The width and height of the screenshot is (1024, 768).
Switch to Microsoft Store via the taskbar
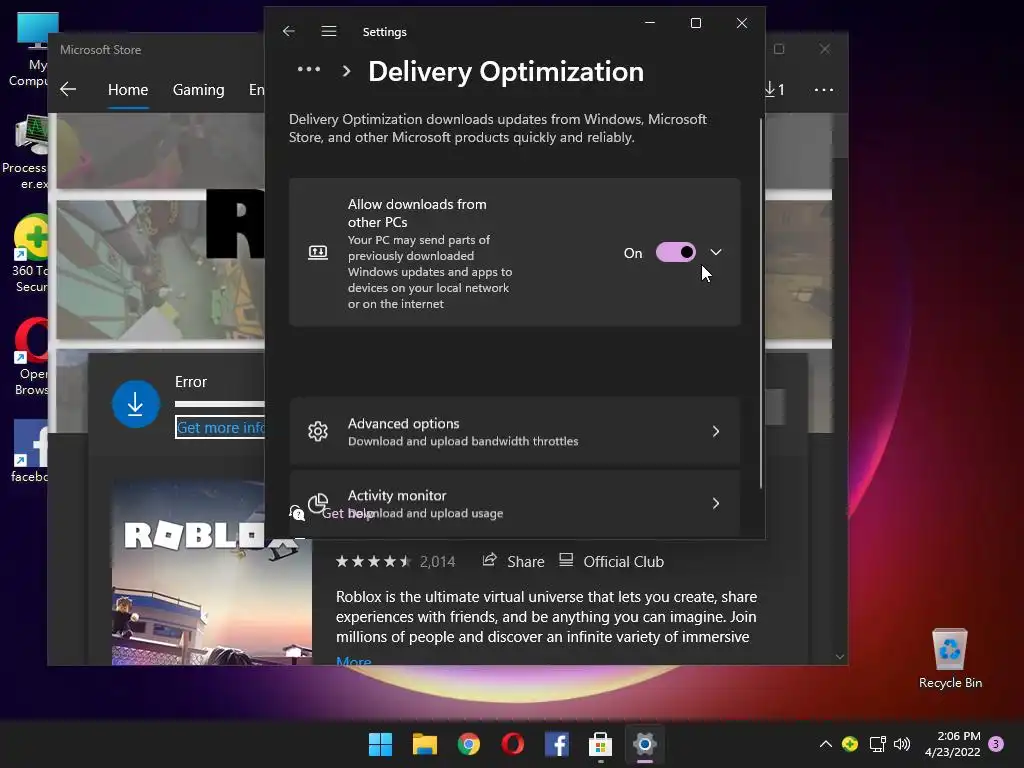click(x=600, y=744)
